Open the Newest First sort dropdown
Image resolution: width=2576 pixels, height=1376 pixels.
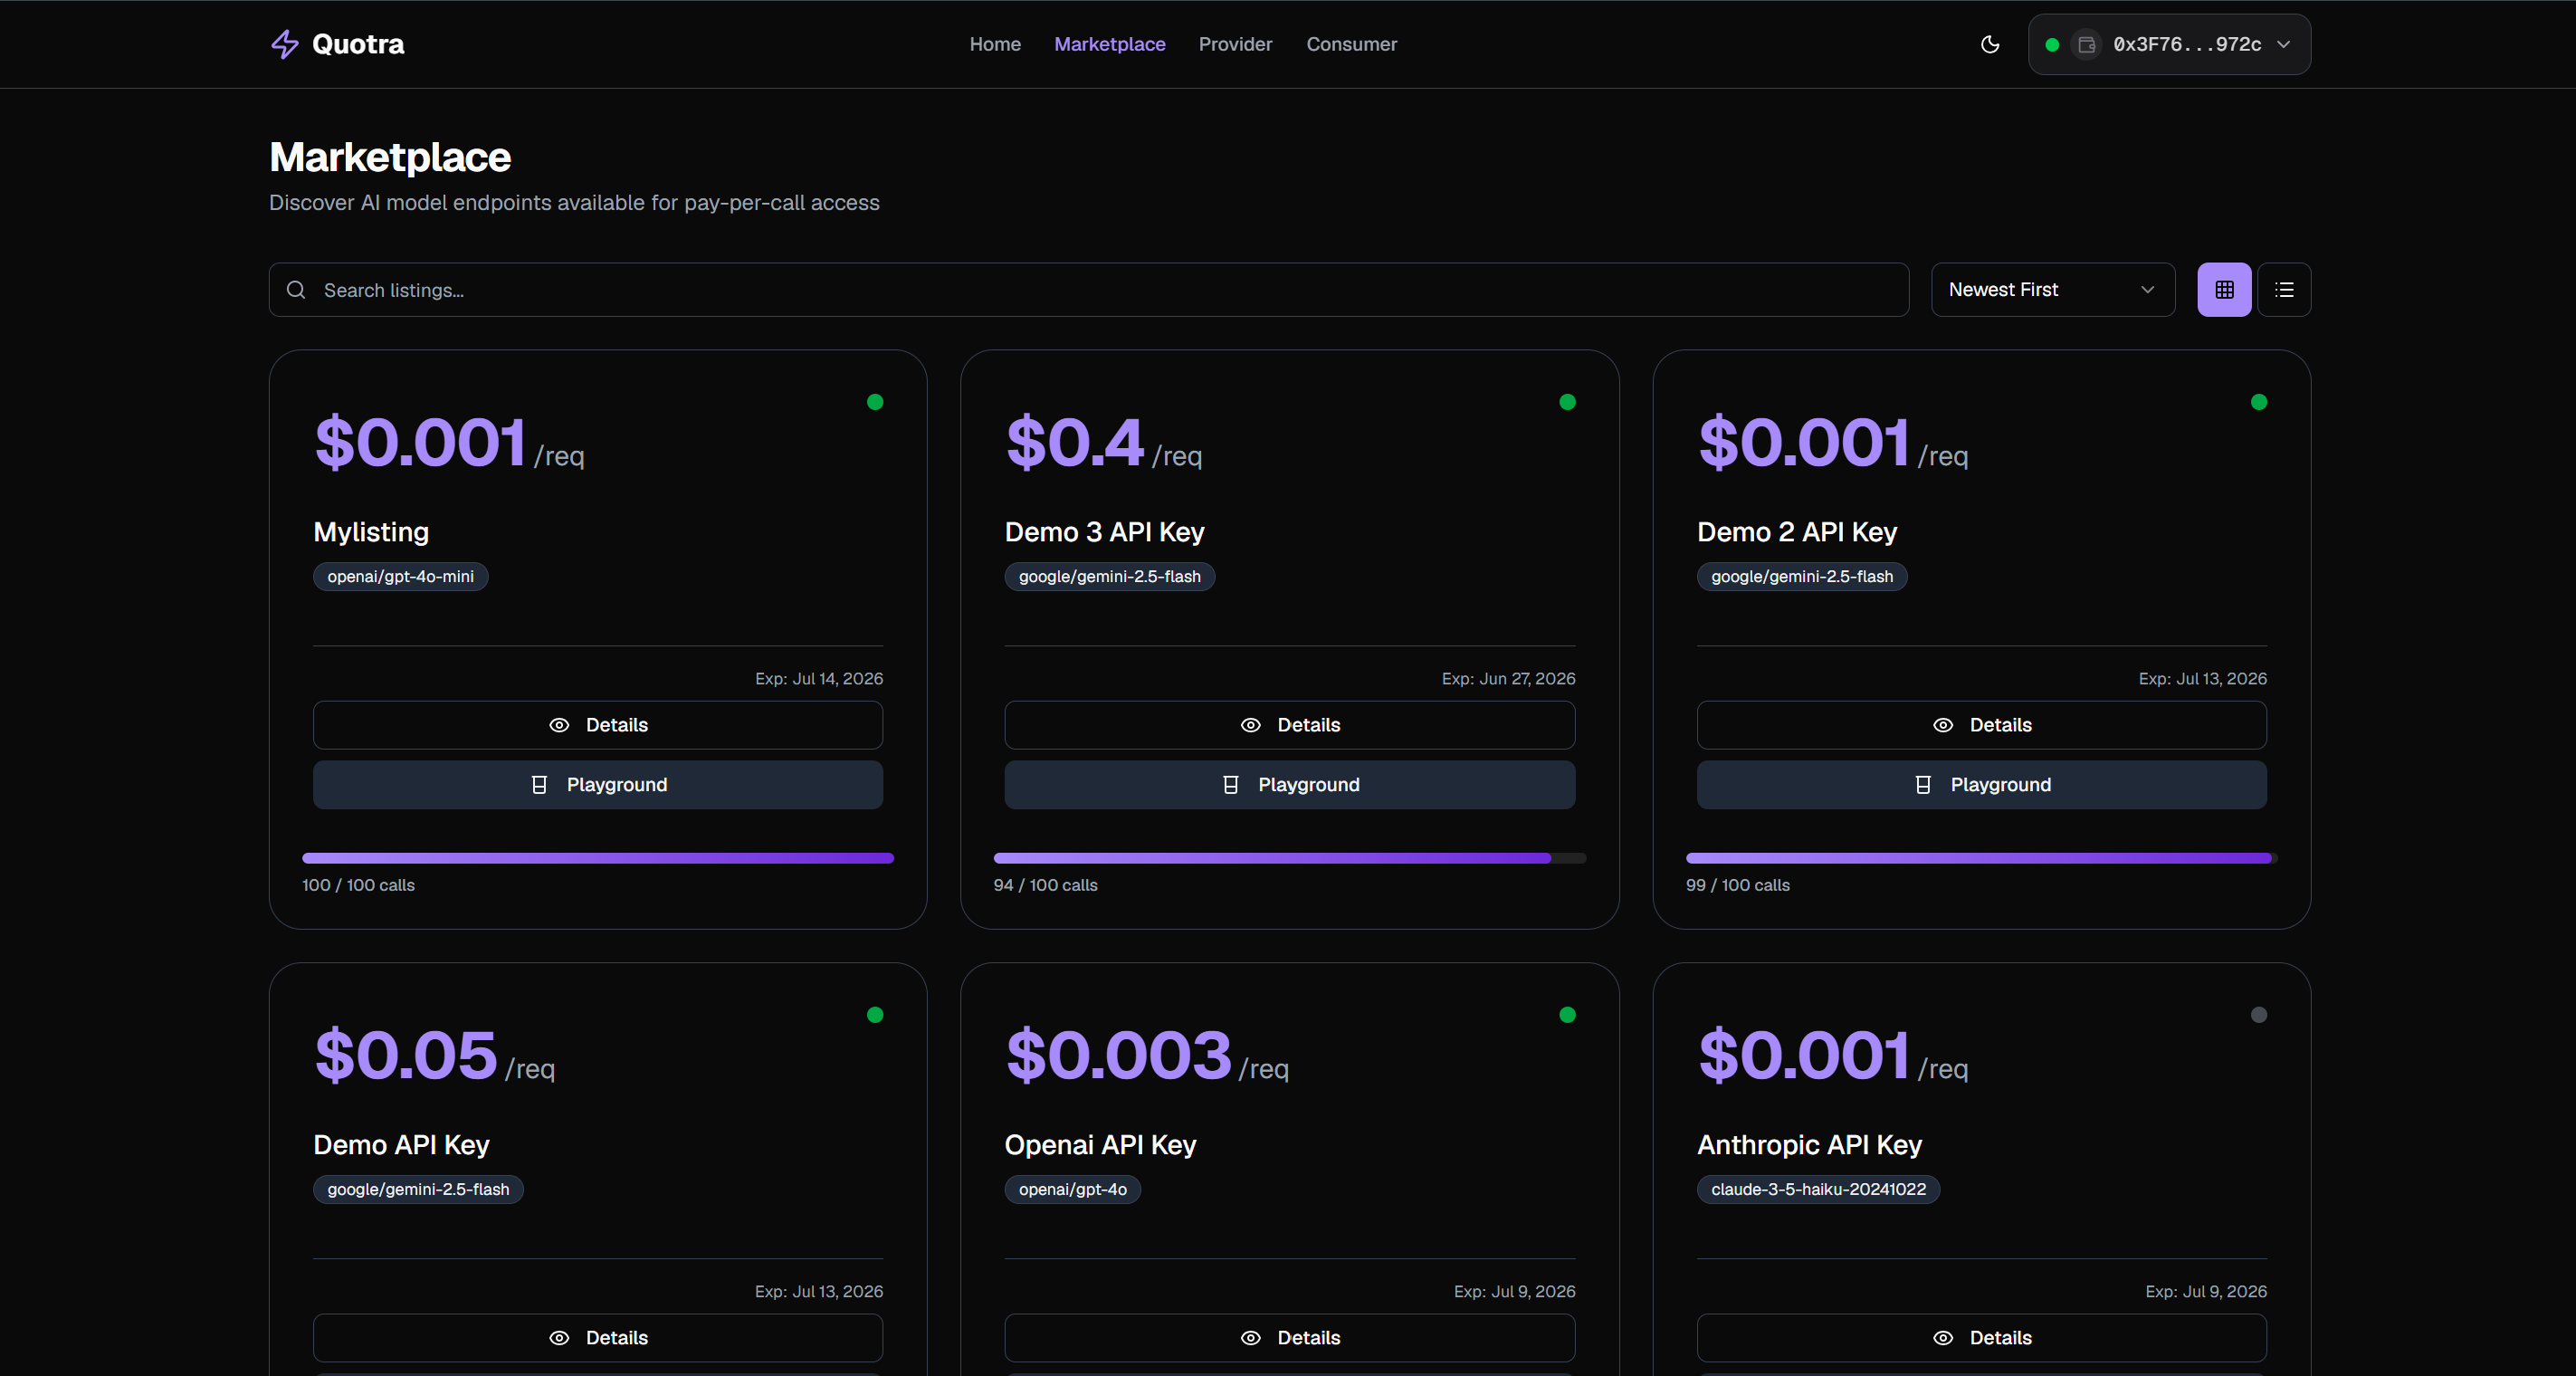(2053, 290)
